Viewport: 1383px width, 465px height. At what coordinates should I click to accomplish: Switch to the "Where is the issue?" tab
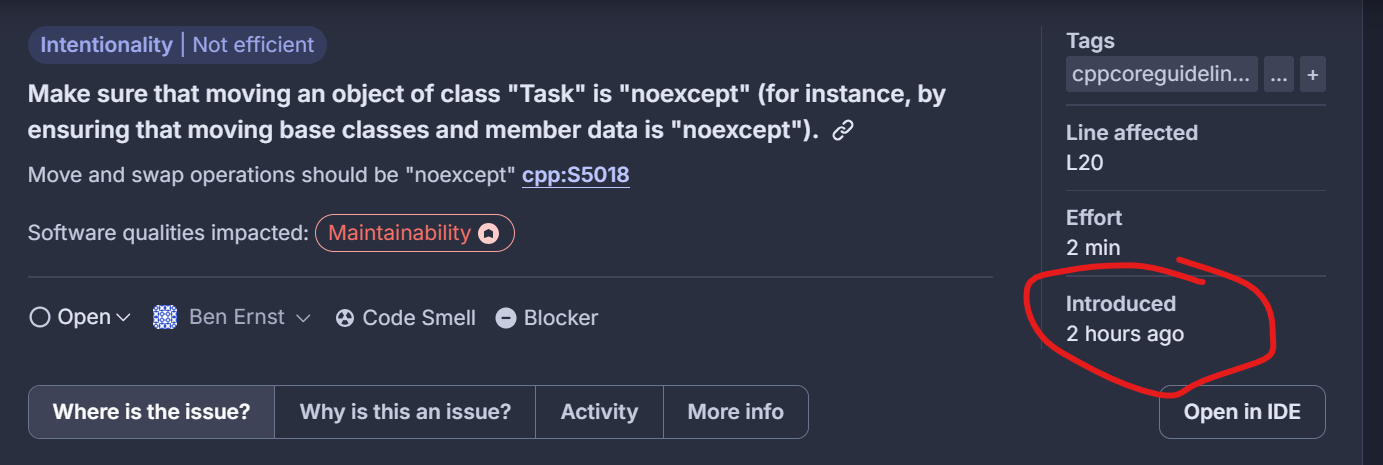[151, 412]
